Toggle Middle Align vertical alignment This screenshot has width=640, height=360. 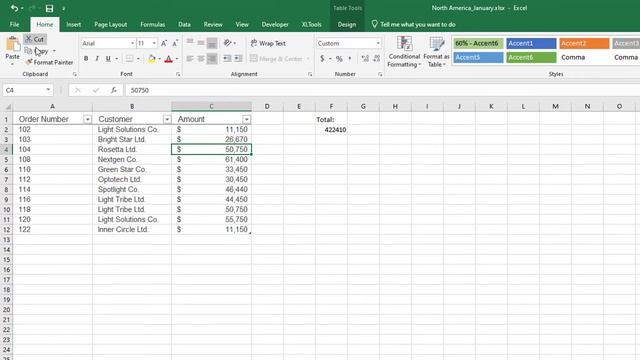201,43
